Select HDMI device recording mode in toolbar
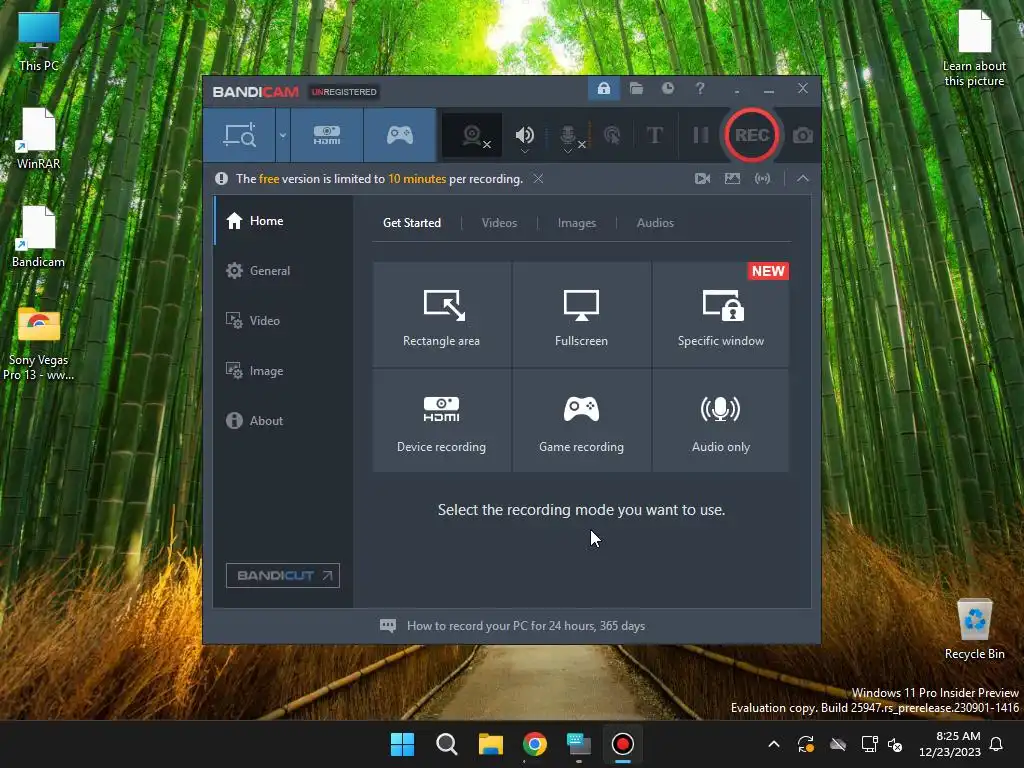Viewport: 1024px width, 768px height. click(x=327, y=135)
